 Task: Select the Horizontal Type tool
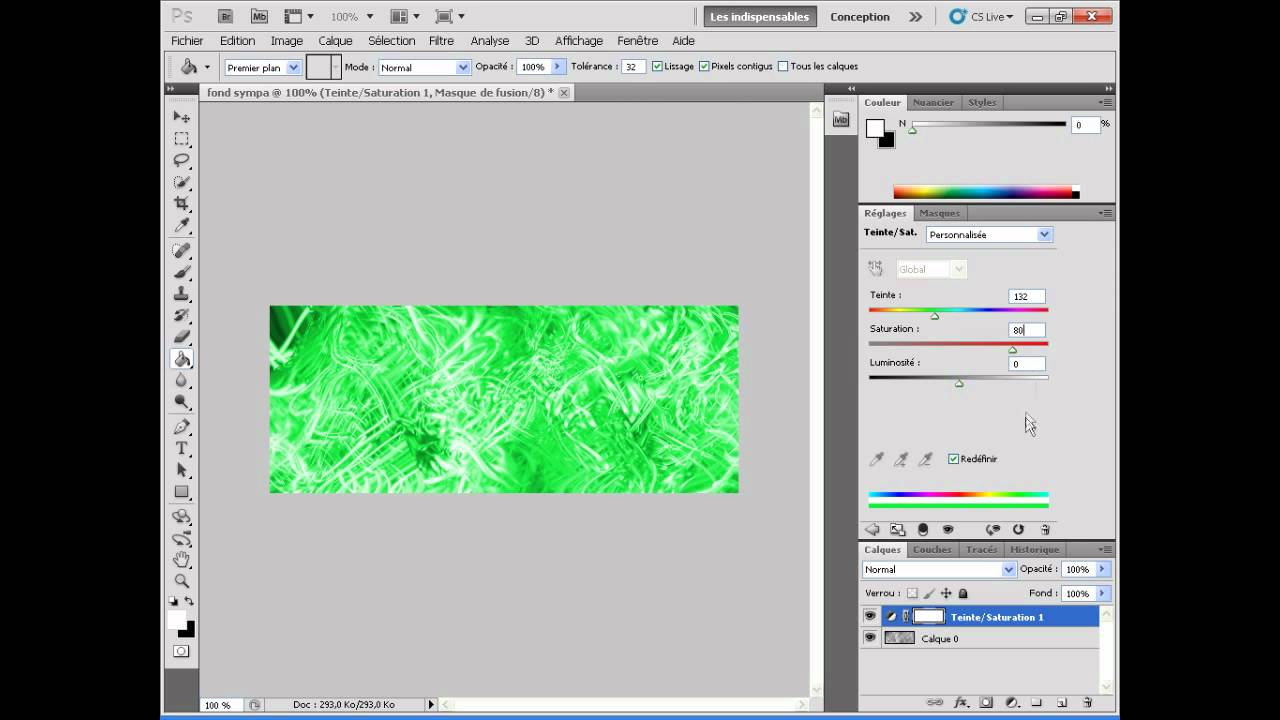coord(182,448)
